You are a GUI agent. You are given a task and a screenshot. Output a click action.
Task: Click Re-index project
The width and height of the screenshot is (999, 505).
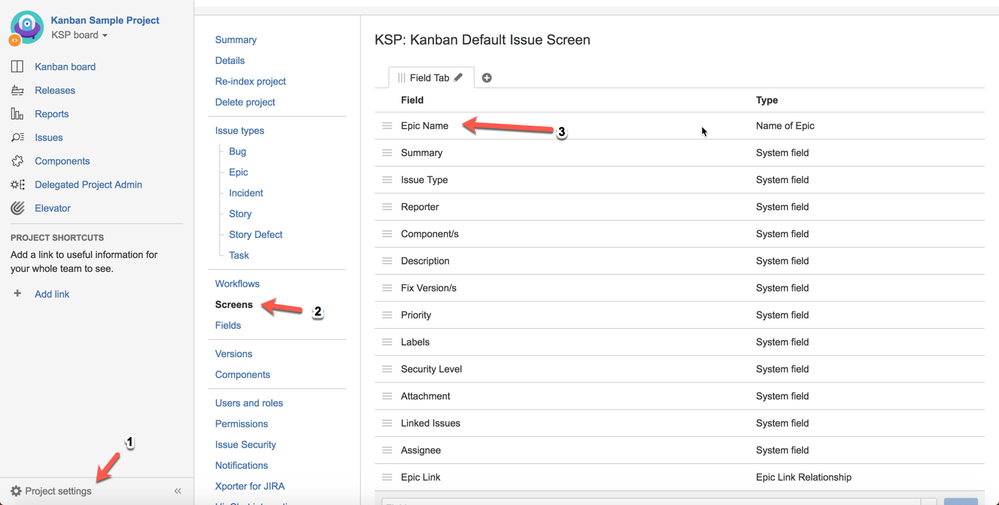point(250,82)
